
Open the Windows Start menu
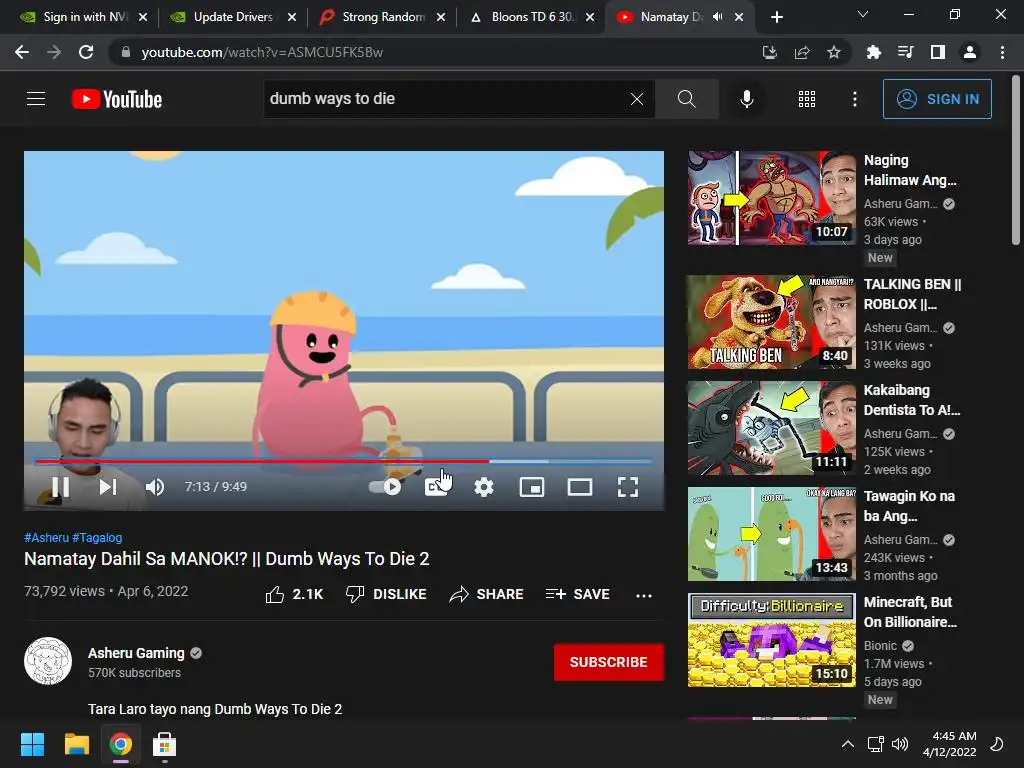tap(32, 744)
